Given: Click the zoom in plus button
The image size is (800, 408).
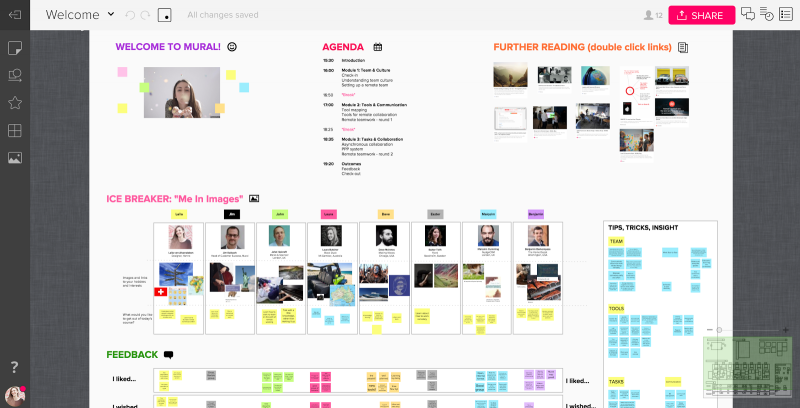Looking at the screenshot, I should pyautogui.click(x=786, y=330).
